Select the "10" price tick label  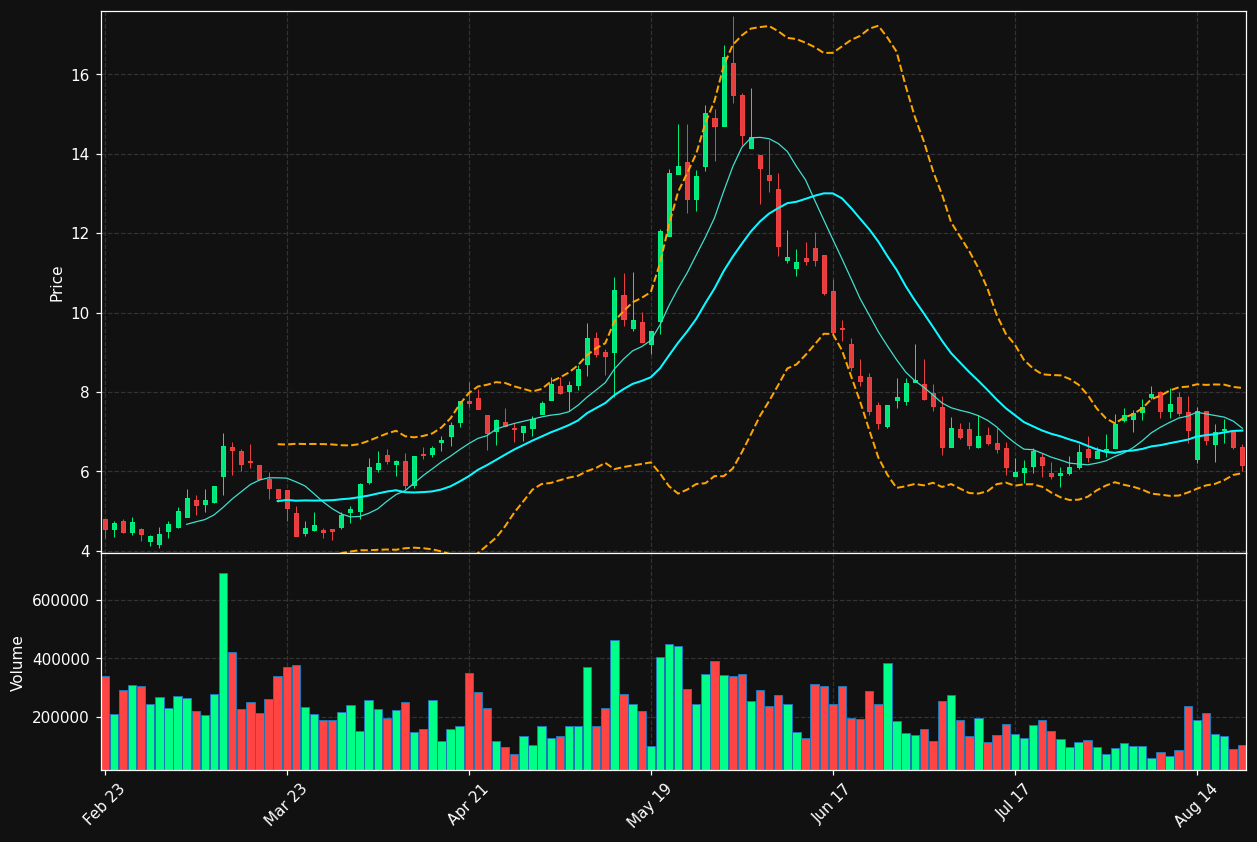(x=80, y=314)
